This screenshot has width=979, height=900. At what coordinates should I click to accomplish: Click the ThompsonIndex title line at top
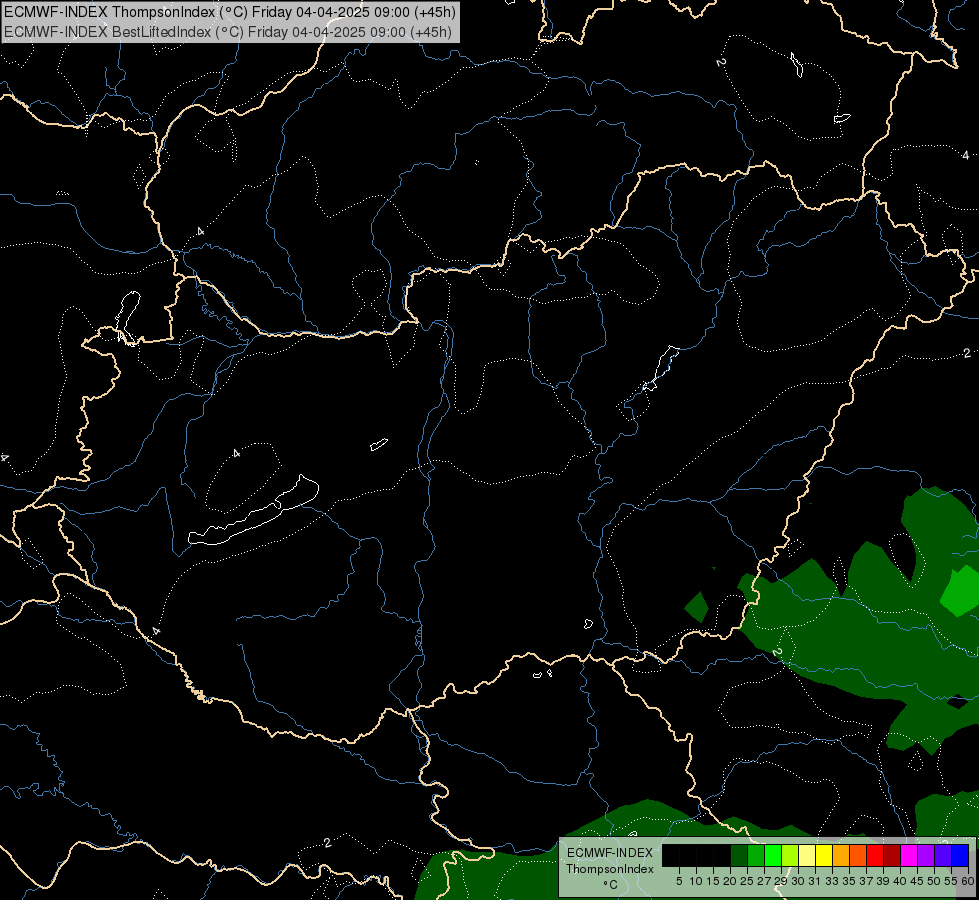(230, 12)
